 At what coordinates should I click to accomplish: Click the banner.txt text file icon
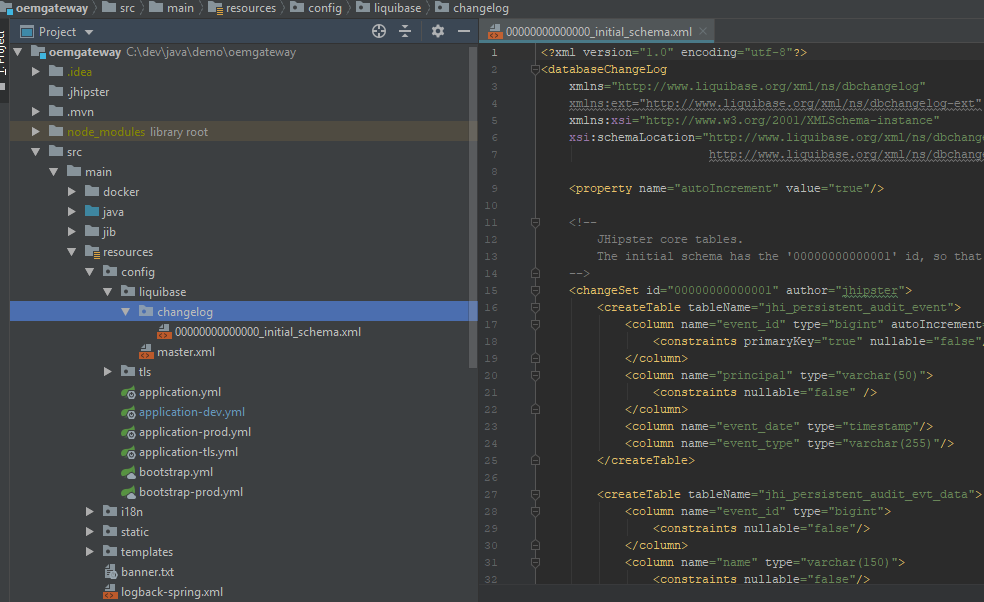tap(110, 572)
